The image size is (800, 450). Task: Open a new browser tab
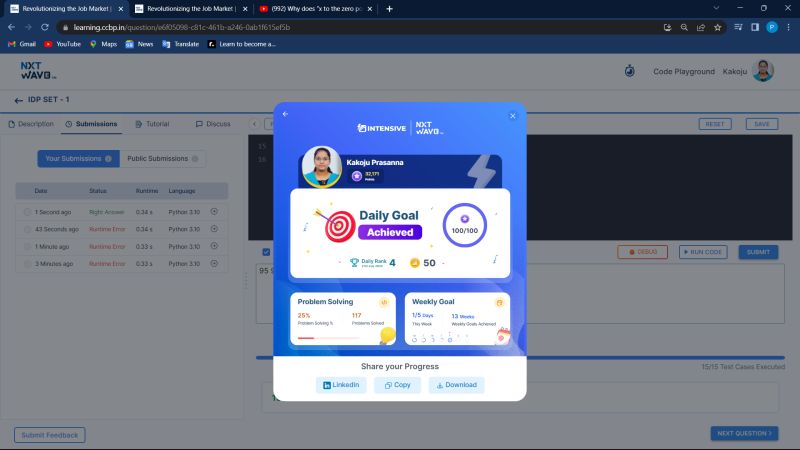[x=389, y=9]
